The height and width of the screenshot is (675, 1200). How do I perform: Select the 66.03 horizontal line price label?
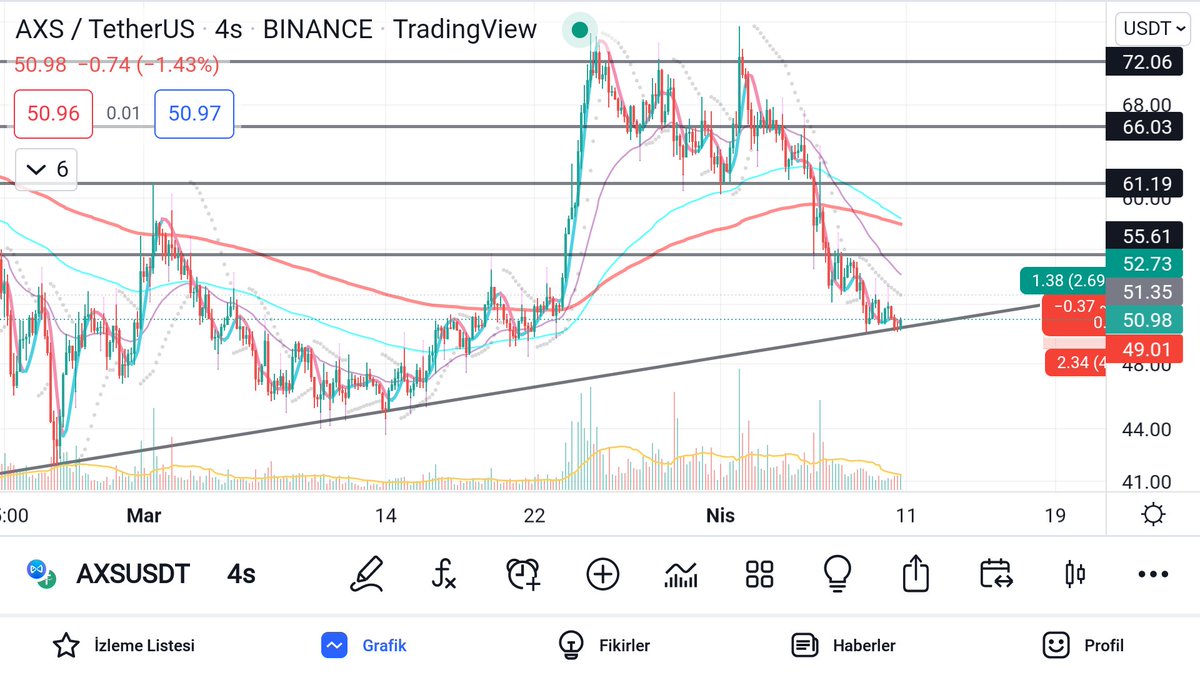click(x=1146, y=127)
